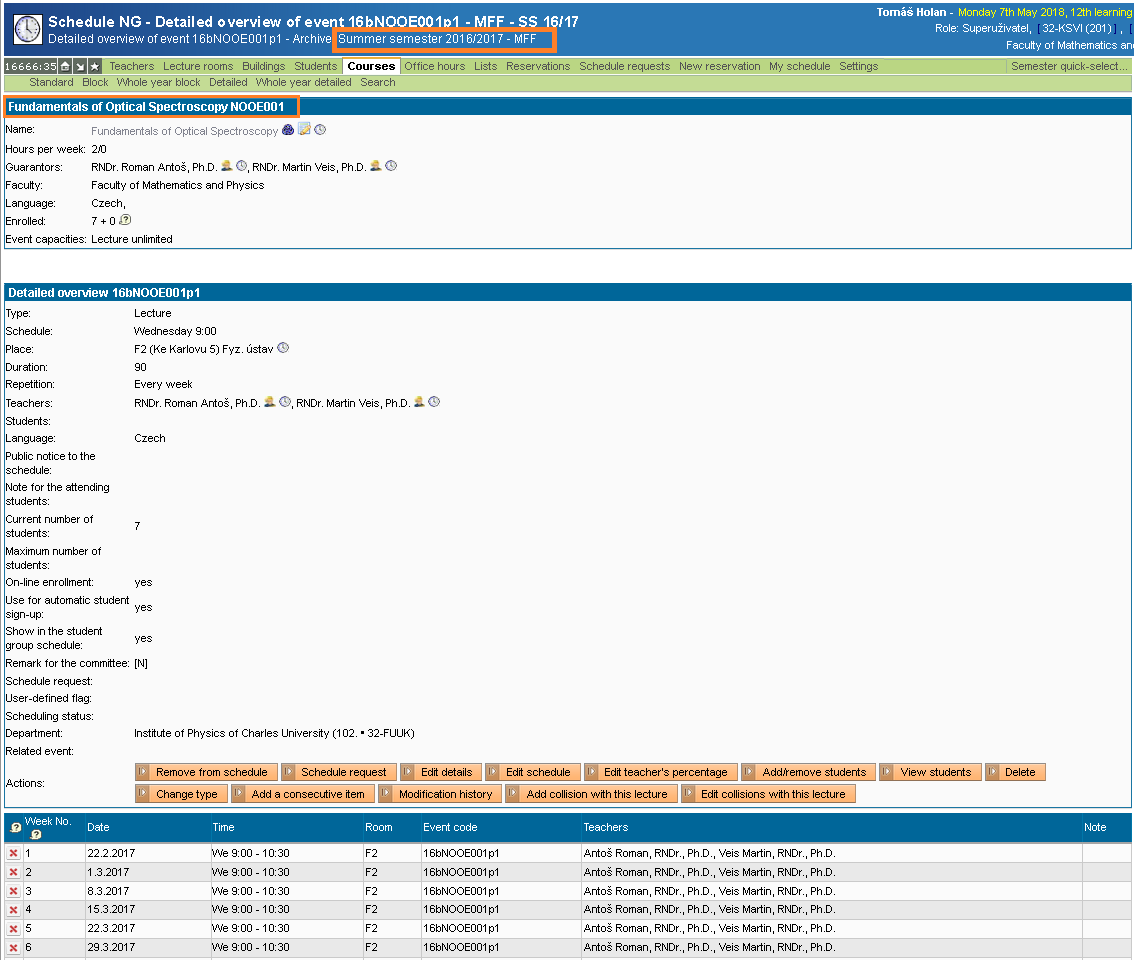Delete the 15.3.2017 row using red X

(13, 910)
